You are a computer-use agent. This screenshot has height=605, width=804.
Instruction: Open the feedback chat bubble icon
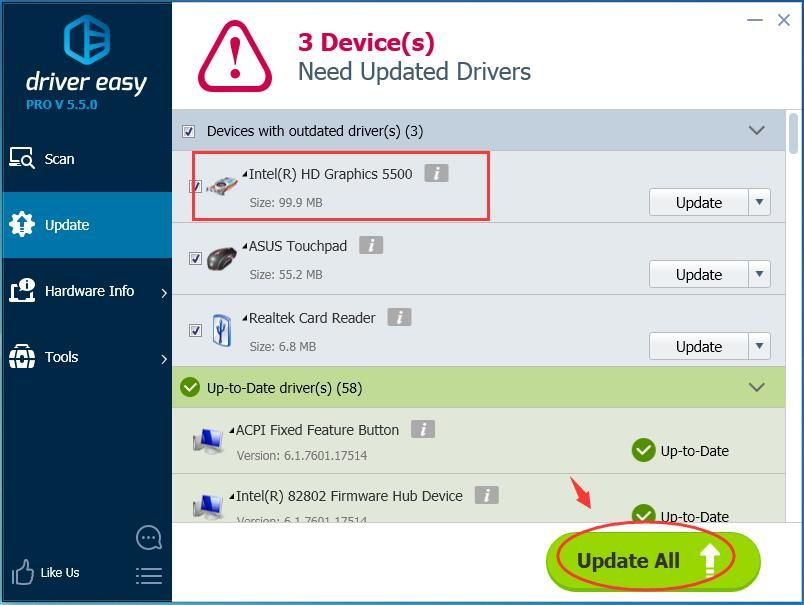[148, 538]
